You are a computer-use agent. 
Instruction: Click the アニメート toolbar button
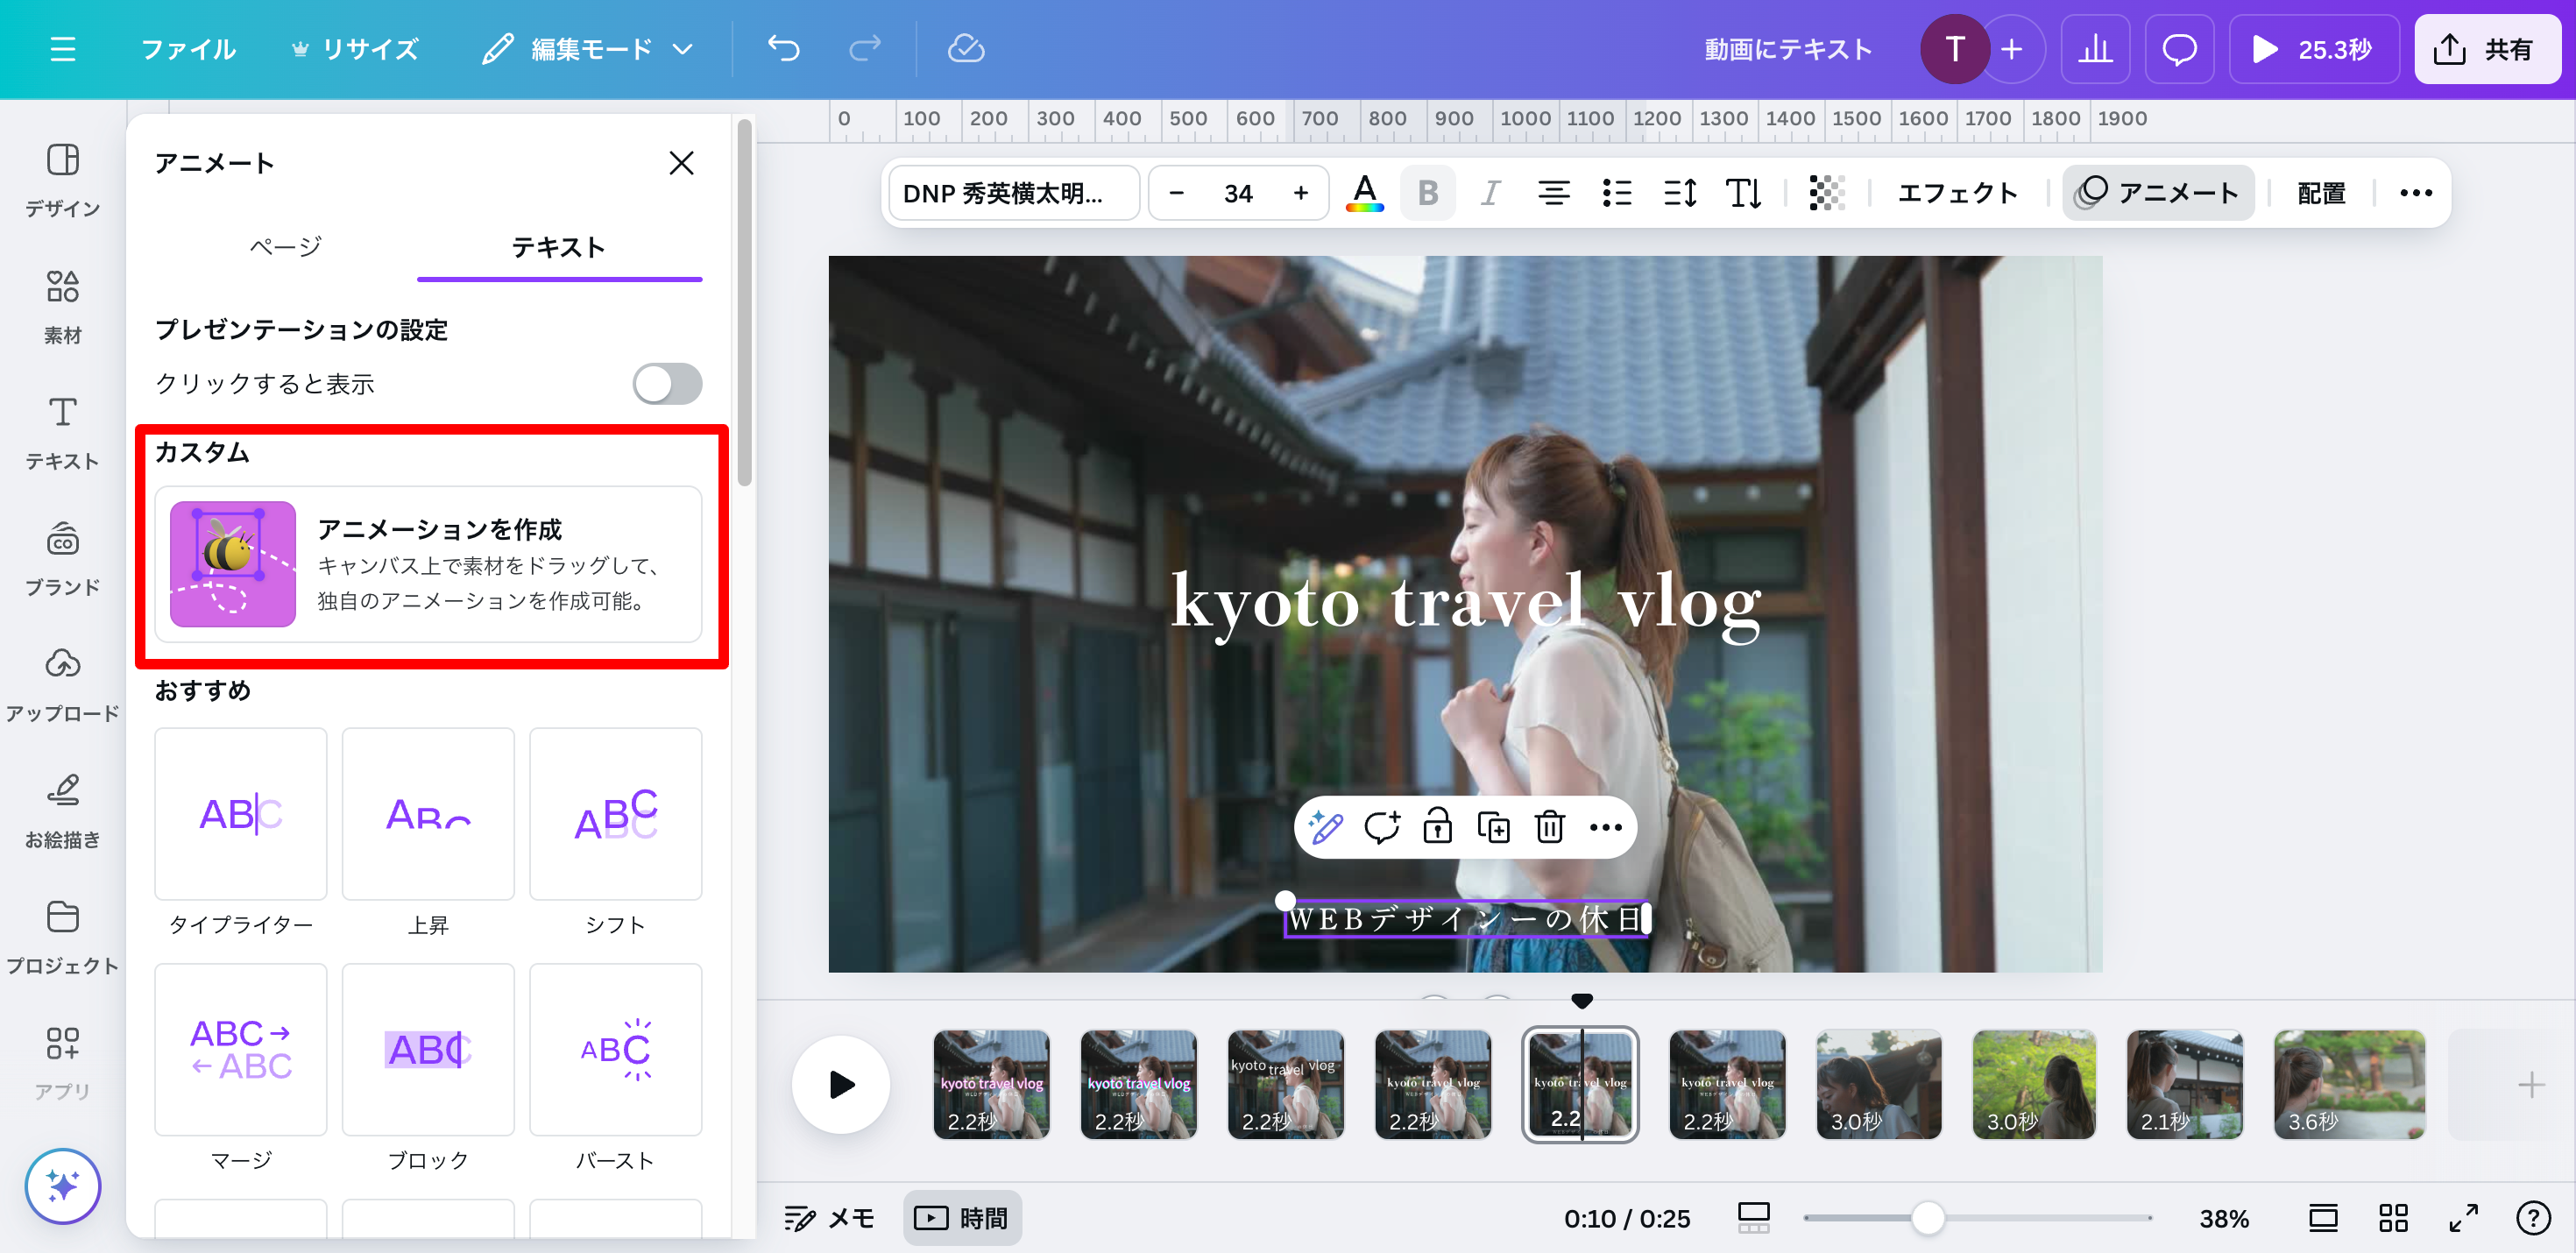point(2158,193)
